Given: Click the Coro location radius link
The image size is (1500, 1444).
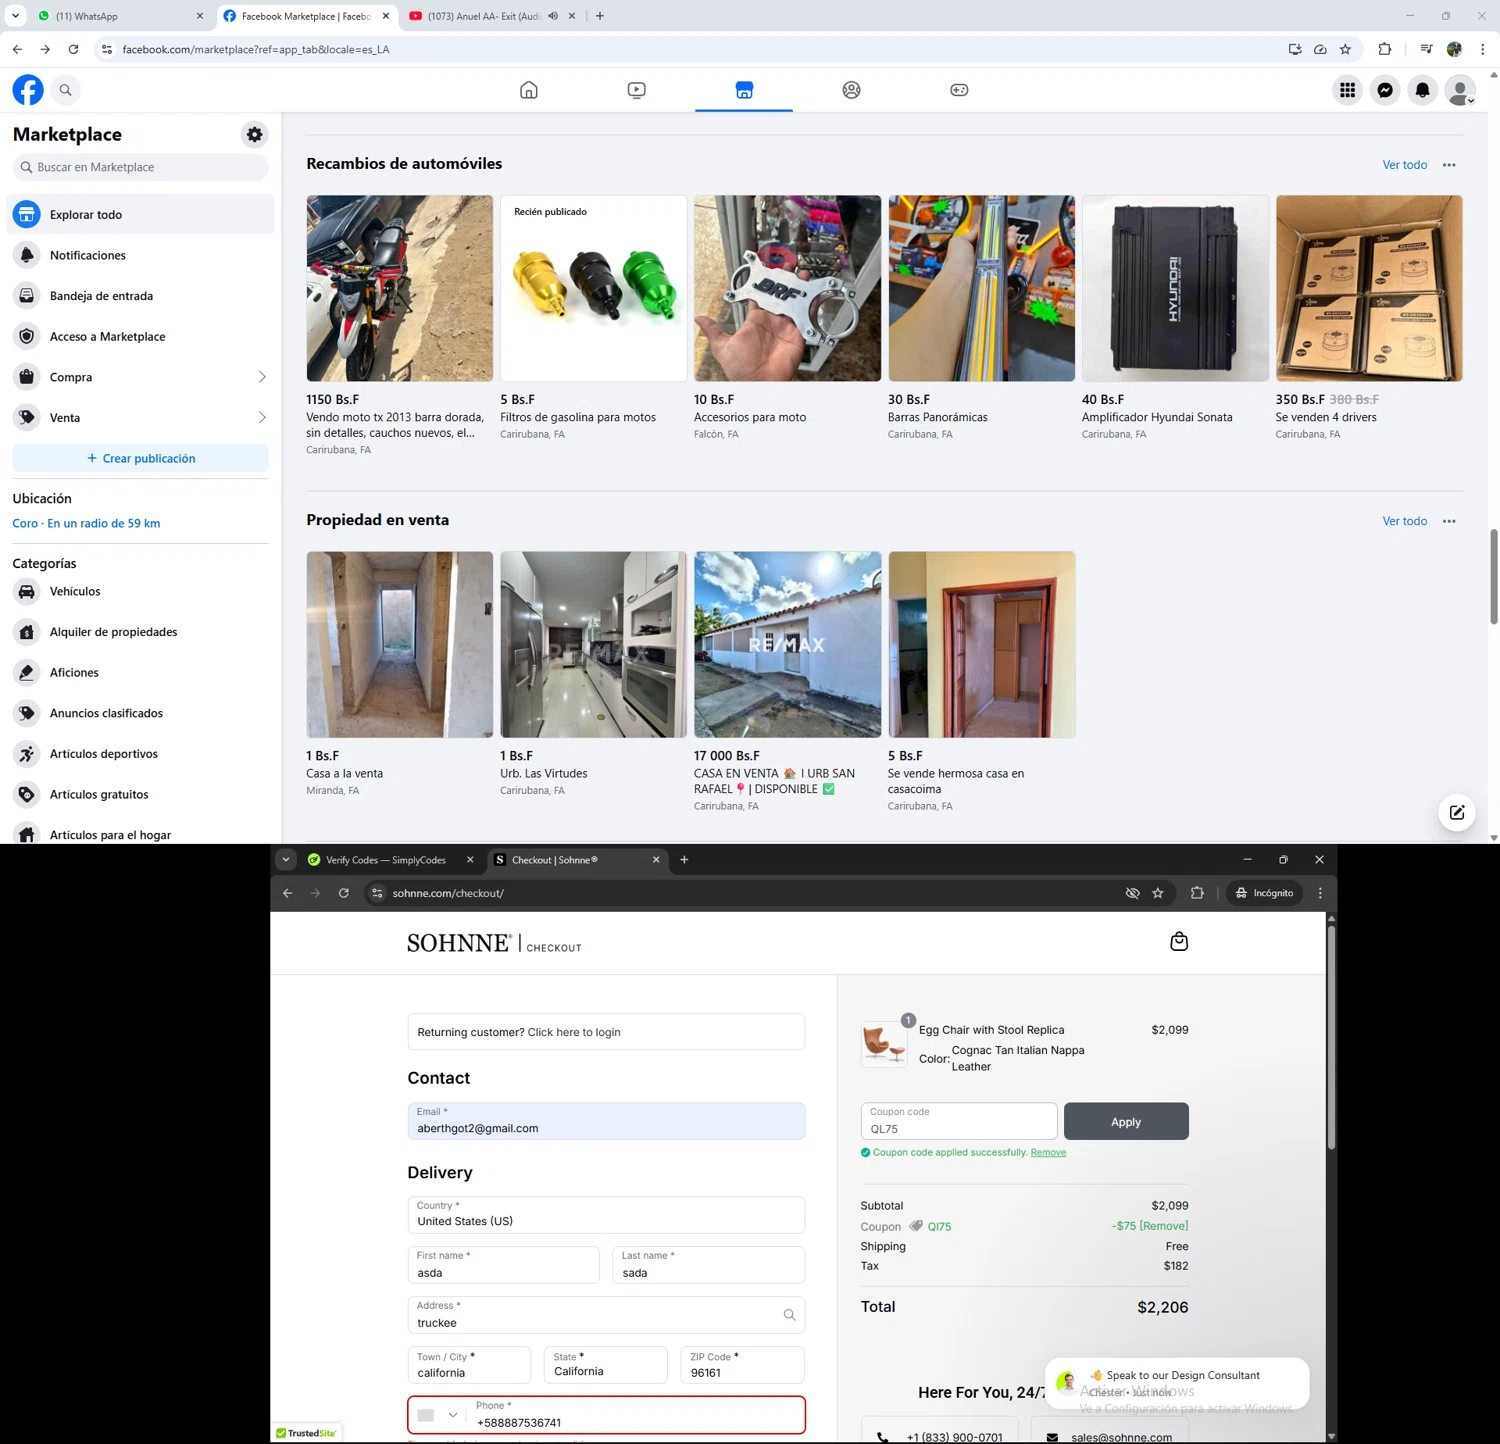Looking at the screenshot, I should tap(86, 523).
